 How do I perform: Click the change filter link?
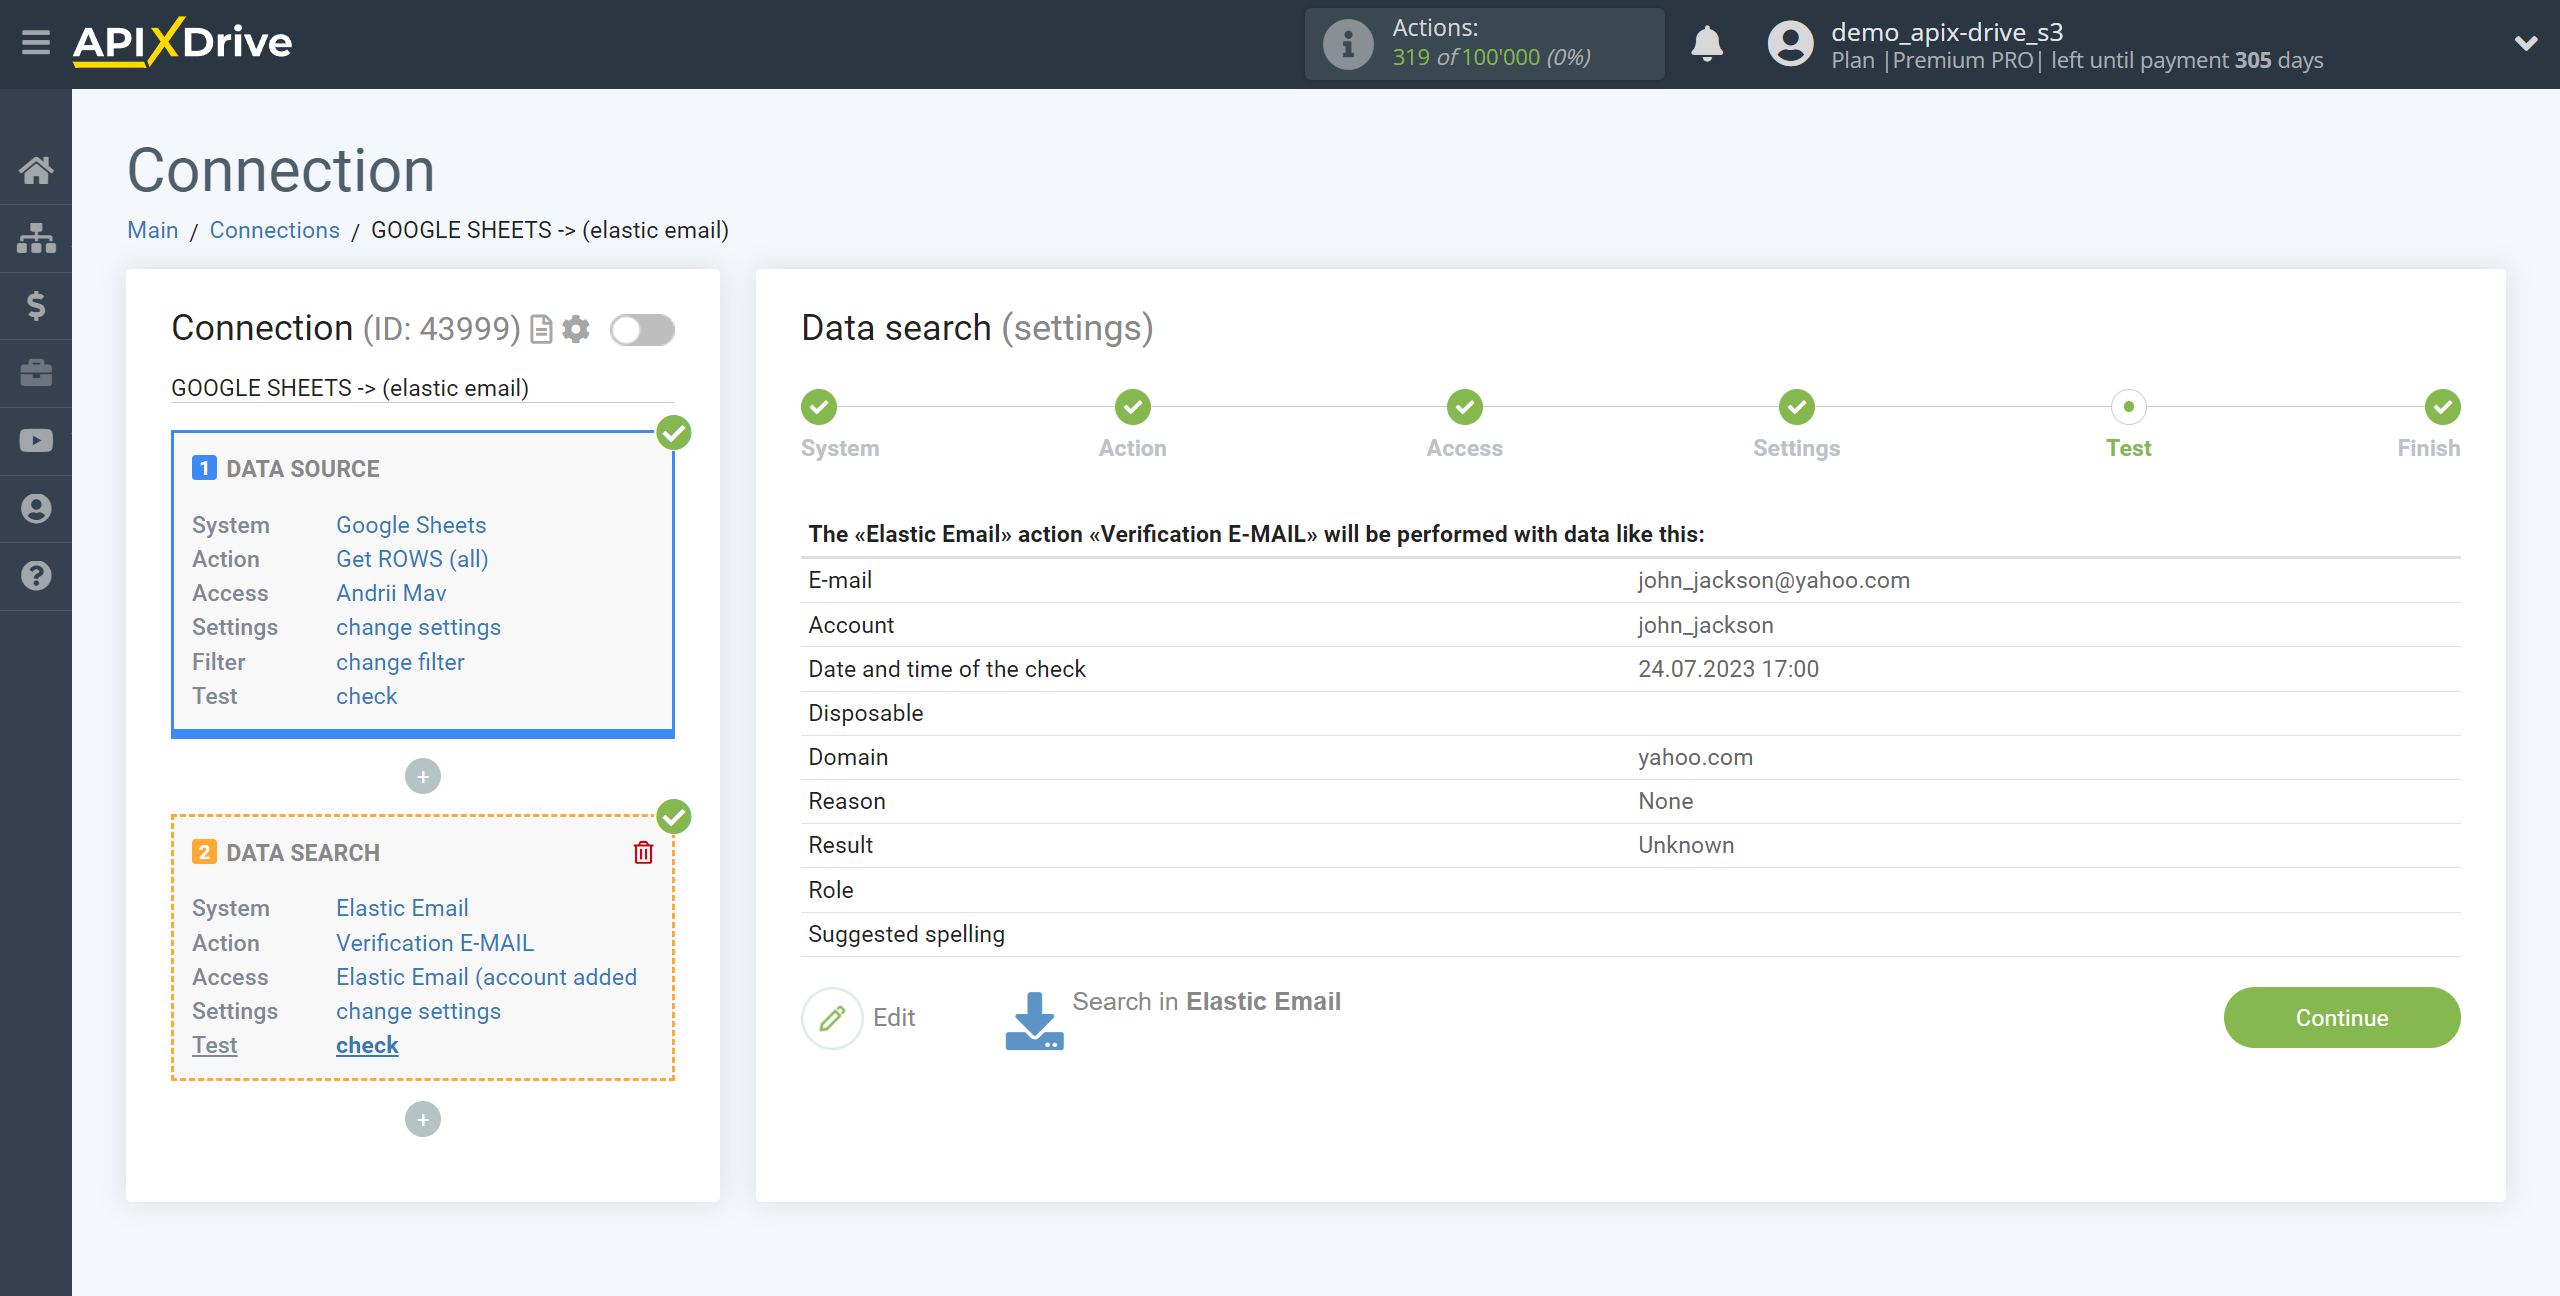400,662
